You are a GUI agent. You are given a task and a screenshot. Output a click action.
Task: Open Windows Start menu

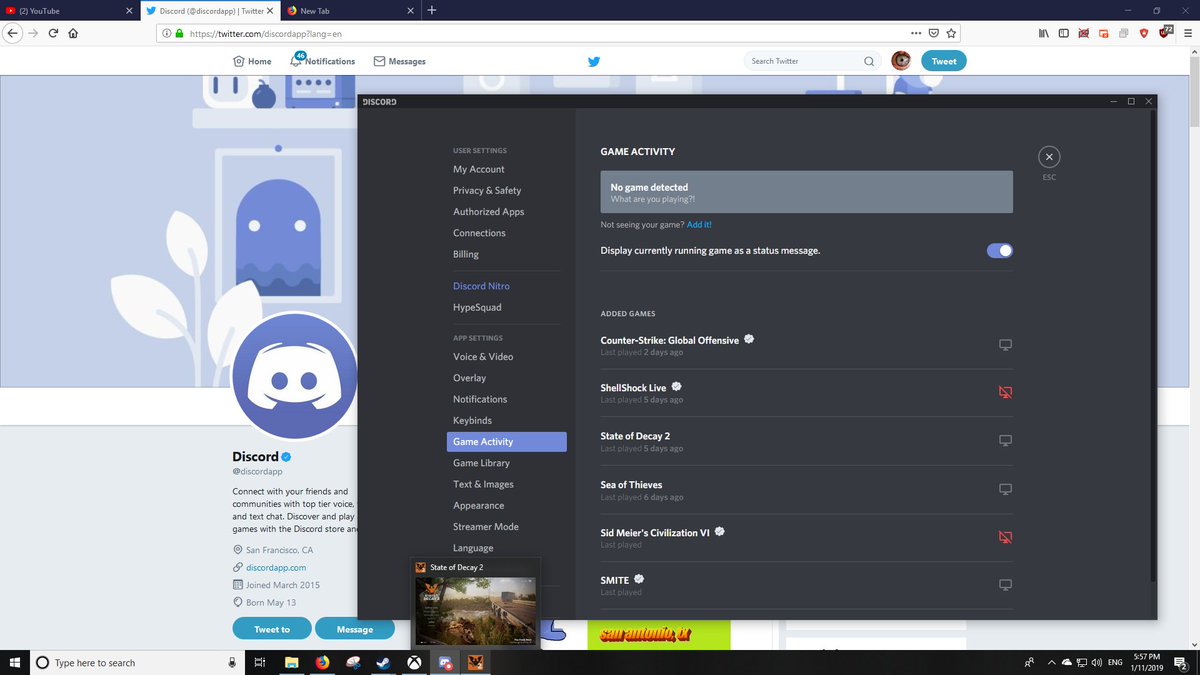(x=14, y=662)
